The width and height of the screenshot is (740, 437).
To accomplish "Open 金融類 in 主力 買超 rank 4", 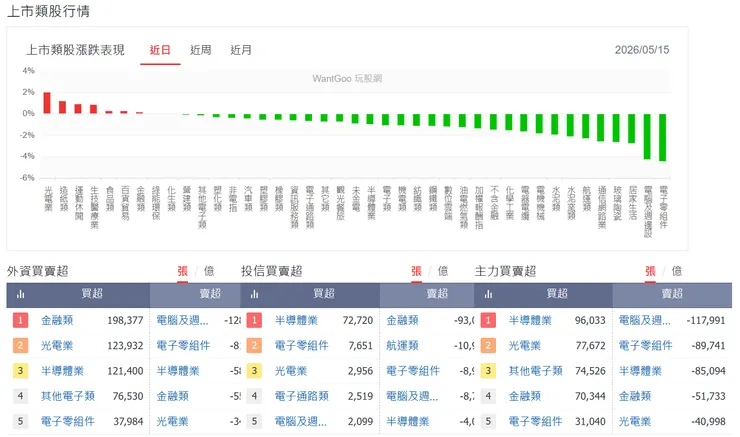I will coord(525,396).
